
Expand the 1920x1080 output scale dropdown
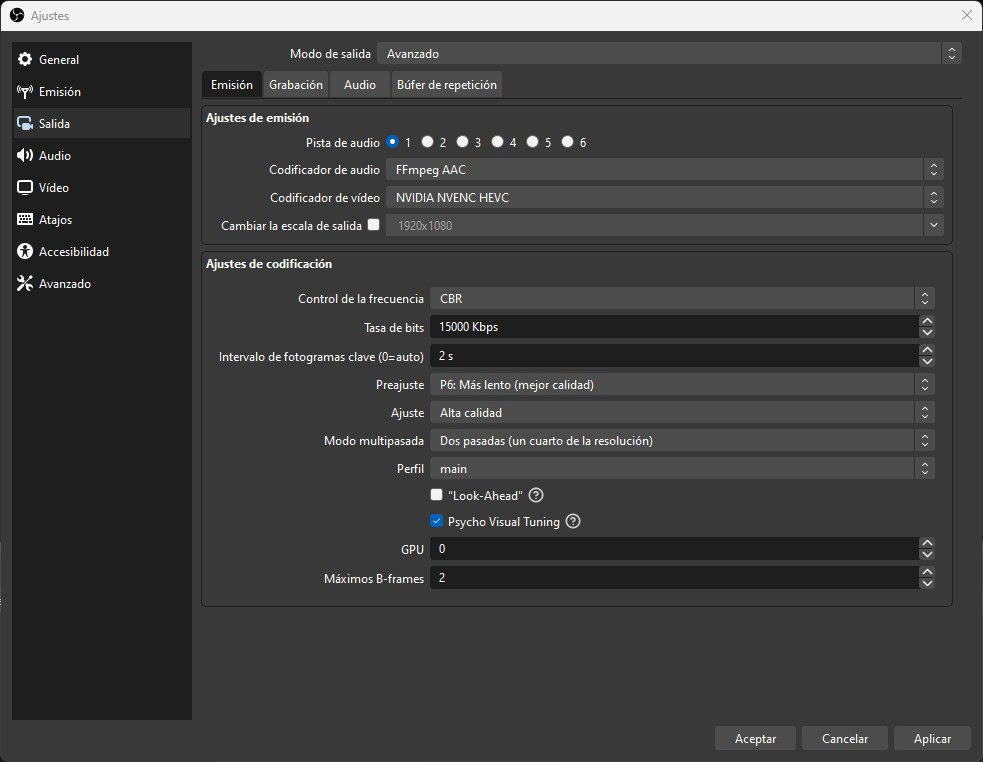[933, 225]
